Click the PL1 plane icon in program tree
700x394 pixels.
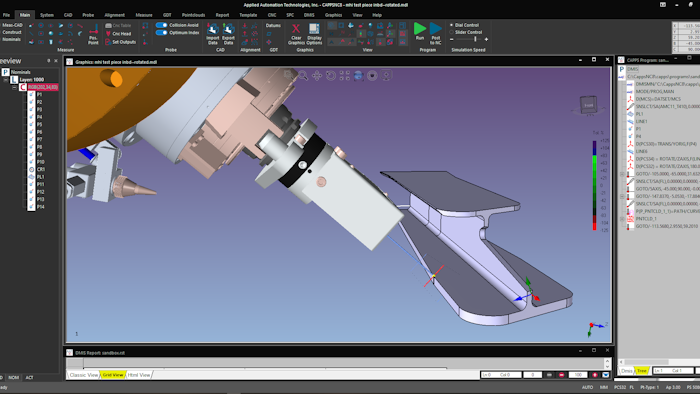630,114
